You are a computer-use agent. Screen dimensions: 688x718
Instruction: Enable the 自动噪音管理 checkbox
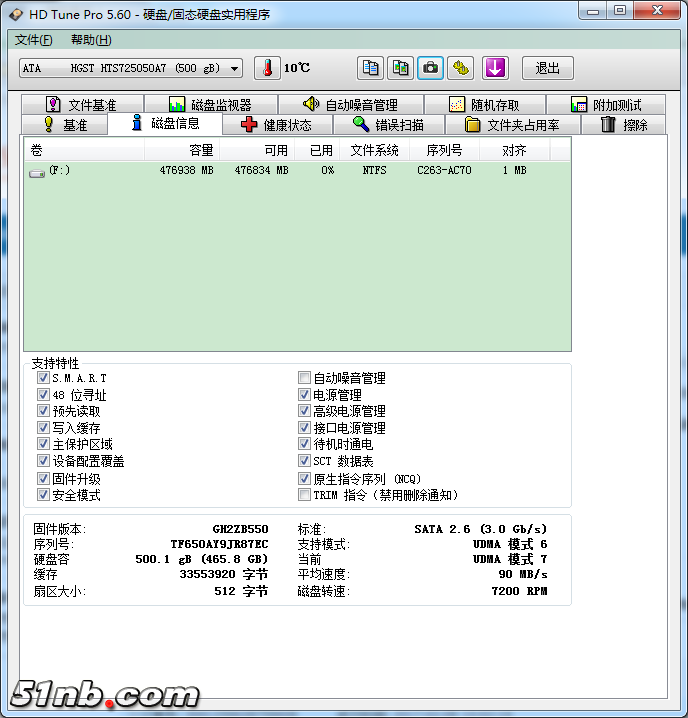304,379
